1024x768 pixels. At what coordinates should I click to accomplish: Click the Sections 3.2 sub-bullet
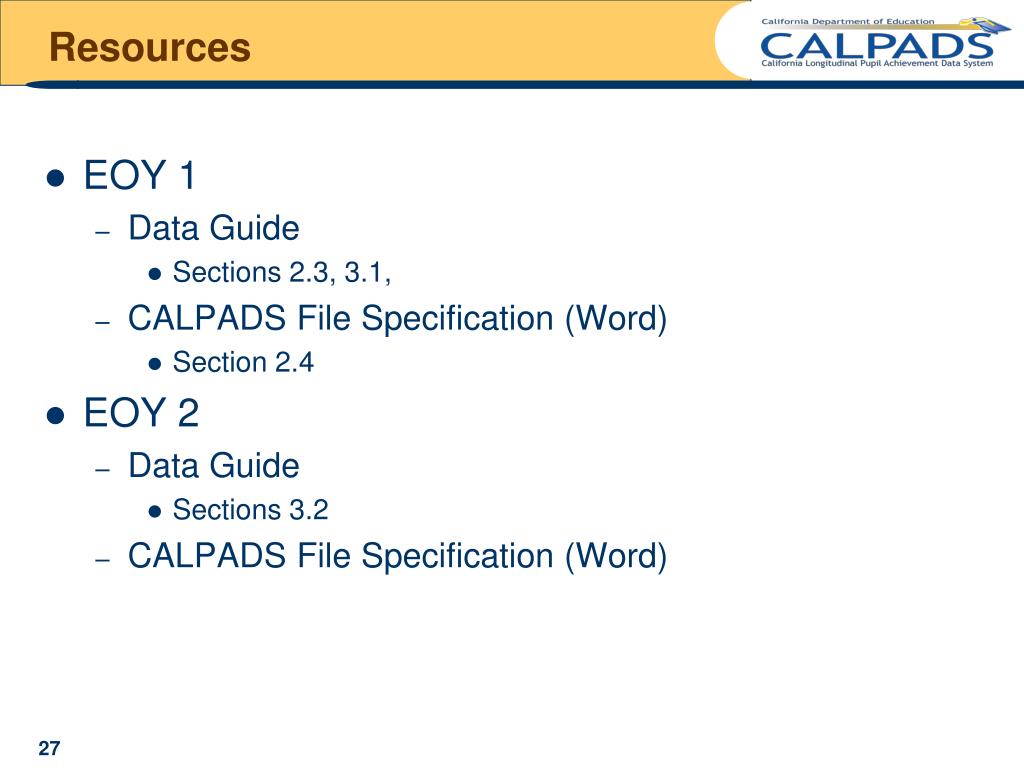pos(250,510)
